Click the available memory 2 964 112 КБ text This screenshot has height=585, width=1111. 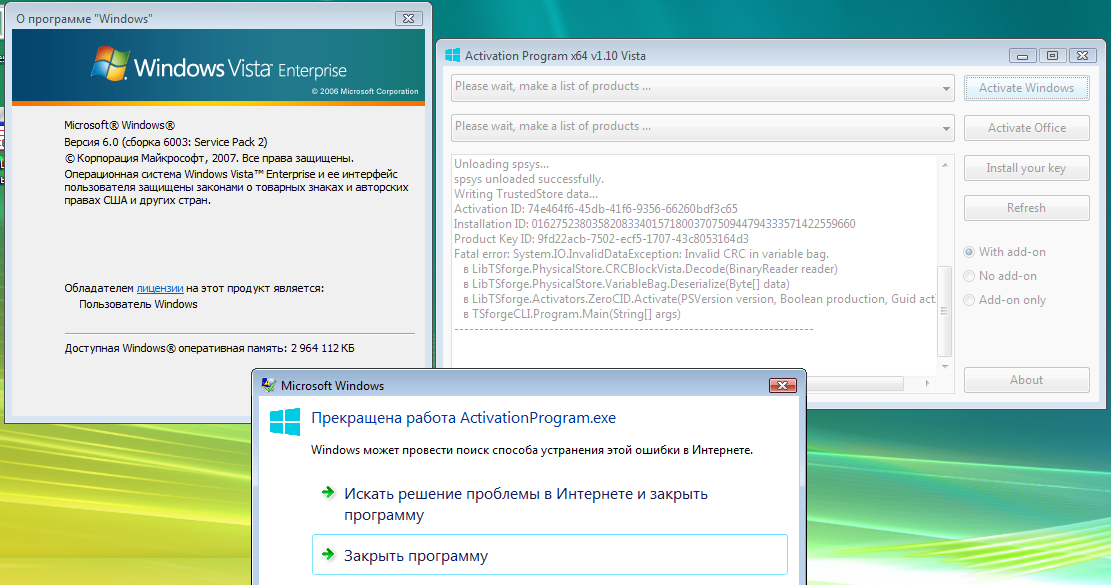[210, 348]
